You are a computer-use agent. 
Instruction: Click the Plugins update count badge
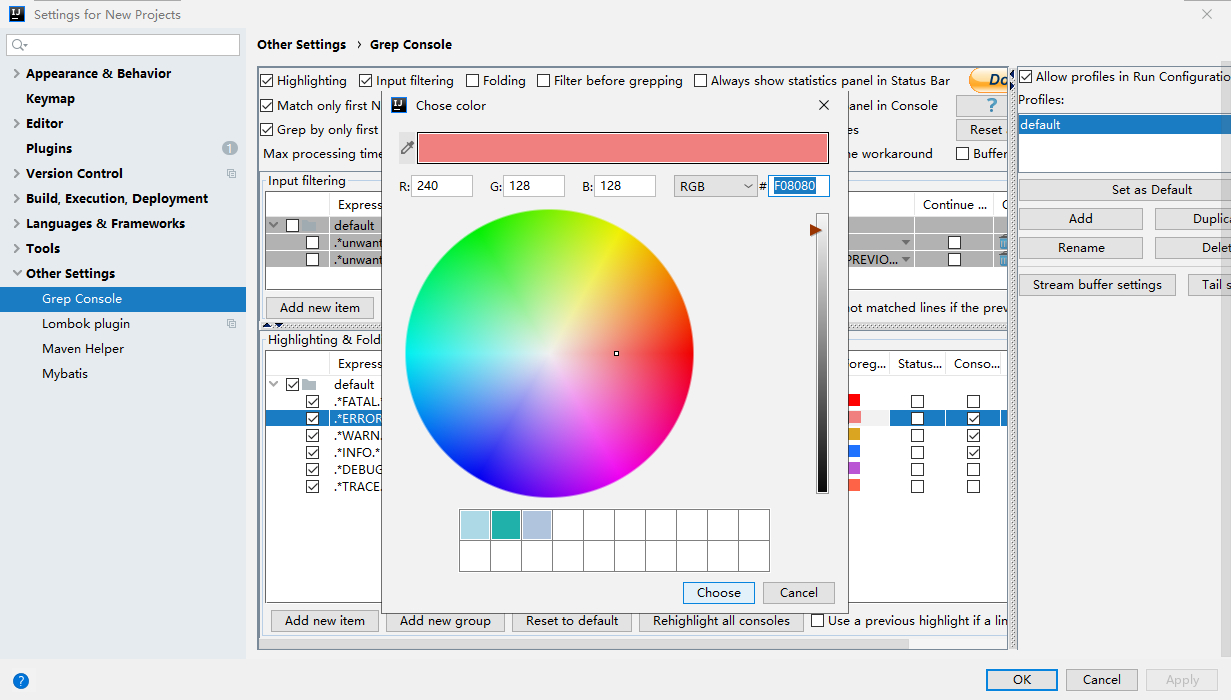tap(229, 148)
